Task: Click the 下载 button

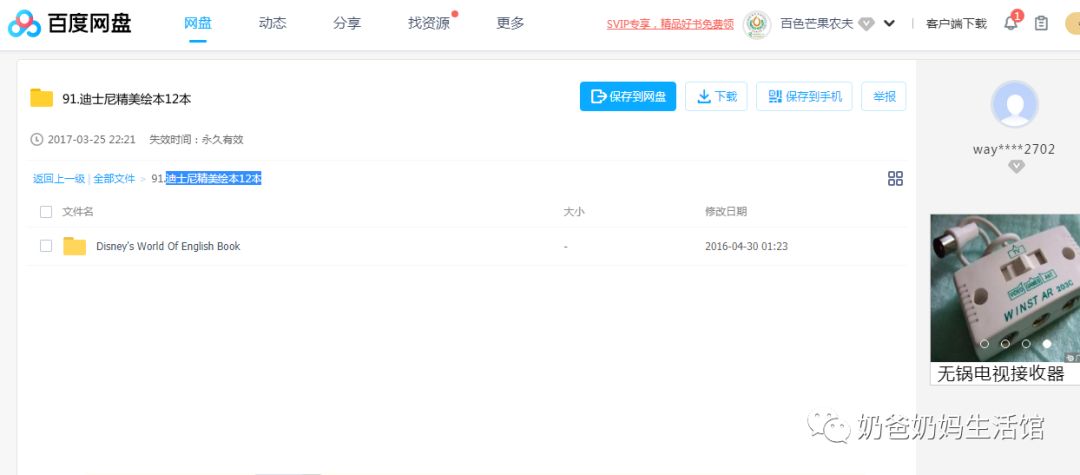Action: tap(716, 96)
